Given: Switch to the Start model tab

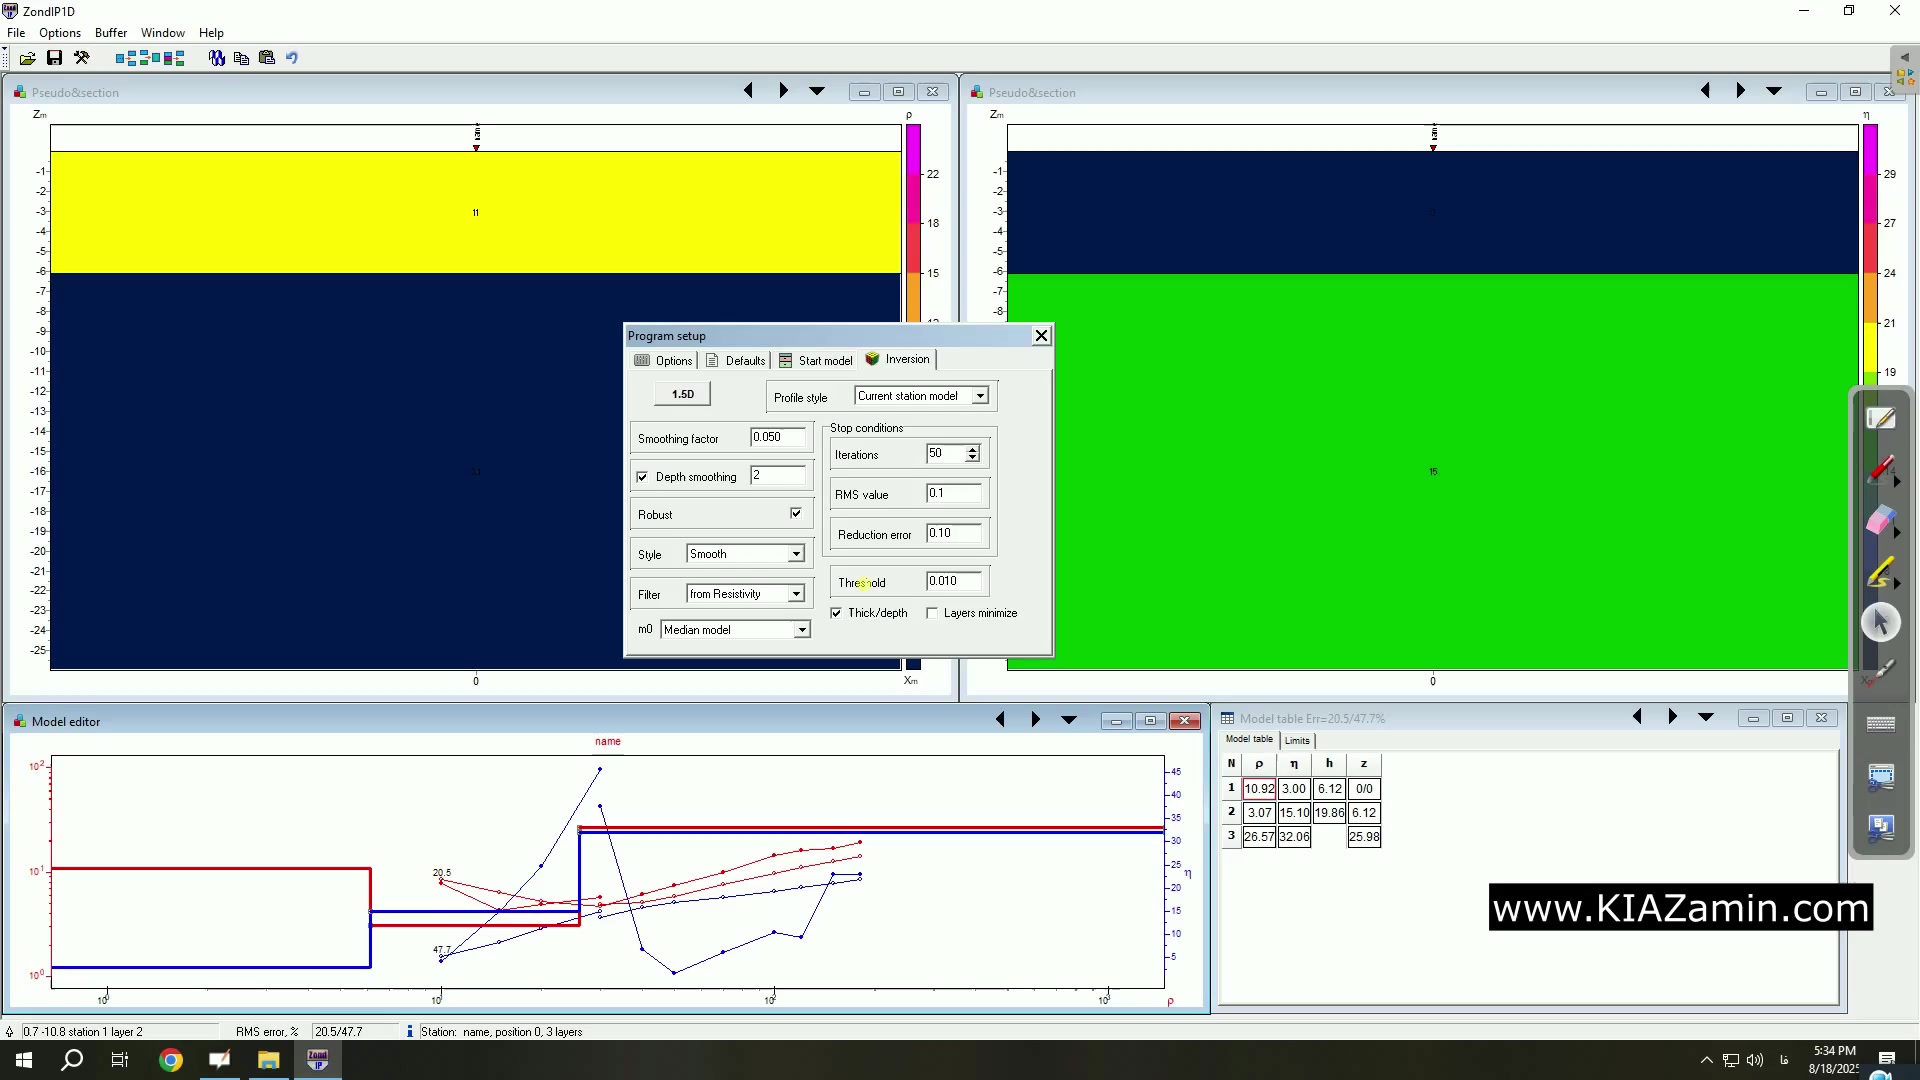Looking at the screenshot, I should 816,360.
